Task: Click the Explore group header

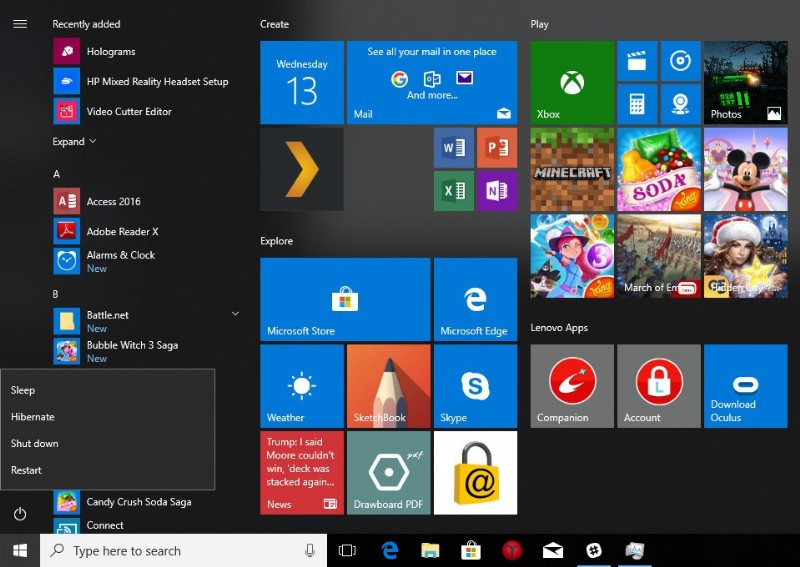Action: coord(276,241)
